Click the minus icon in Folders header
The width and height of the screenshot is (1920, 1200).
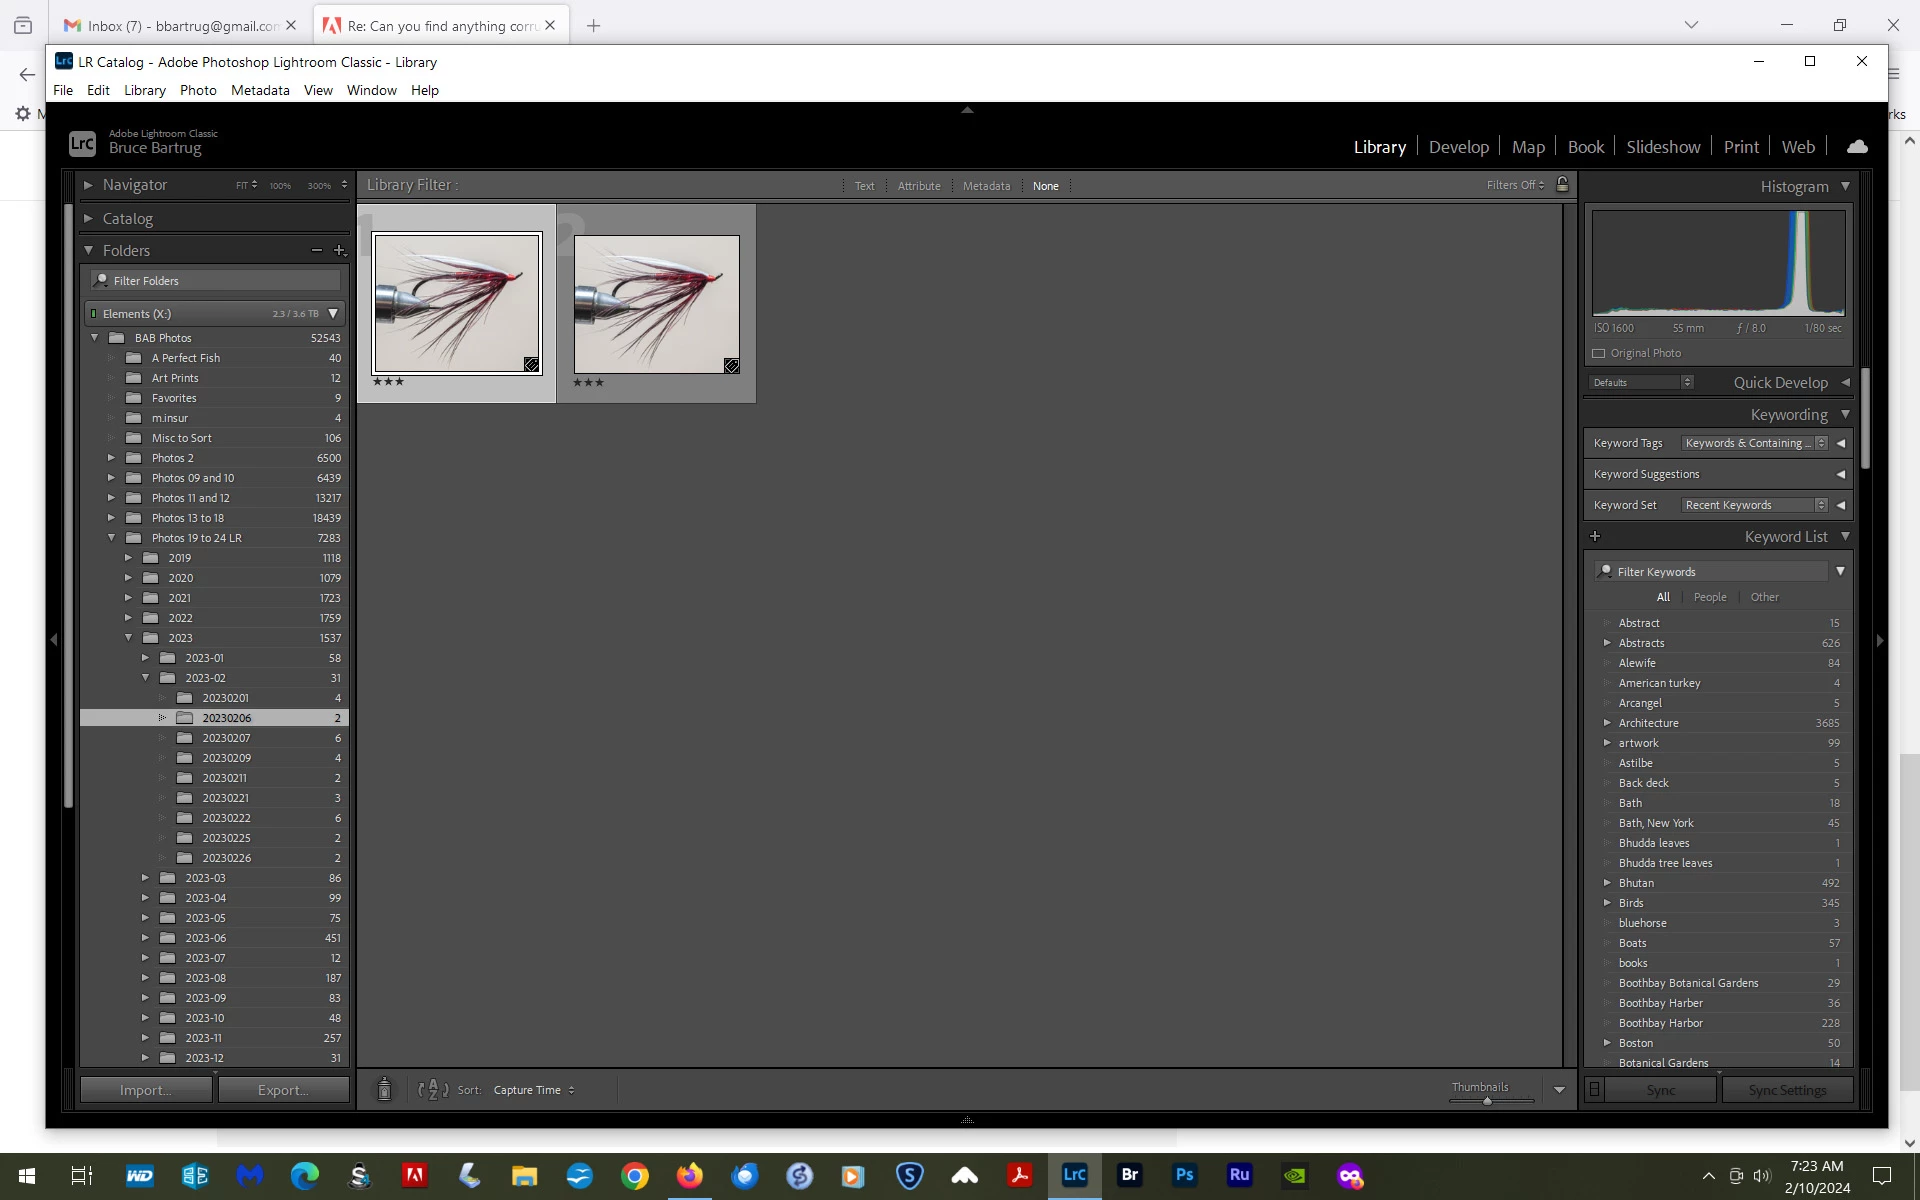tap(316, 250)
